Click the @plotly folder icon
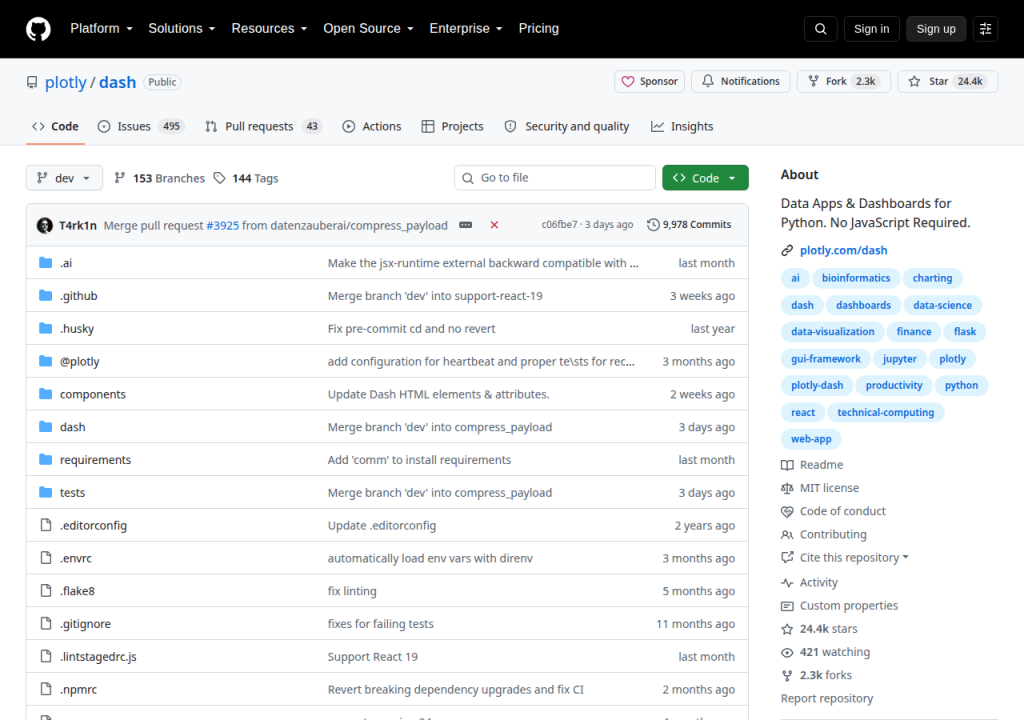The height and width of the screenshot is (720, 1024). point(45,361)
